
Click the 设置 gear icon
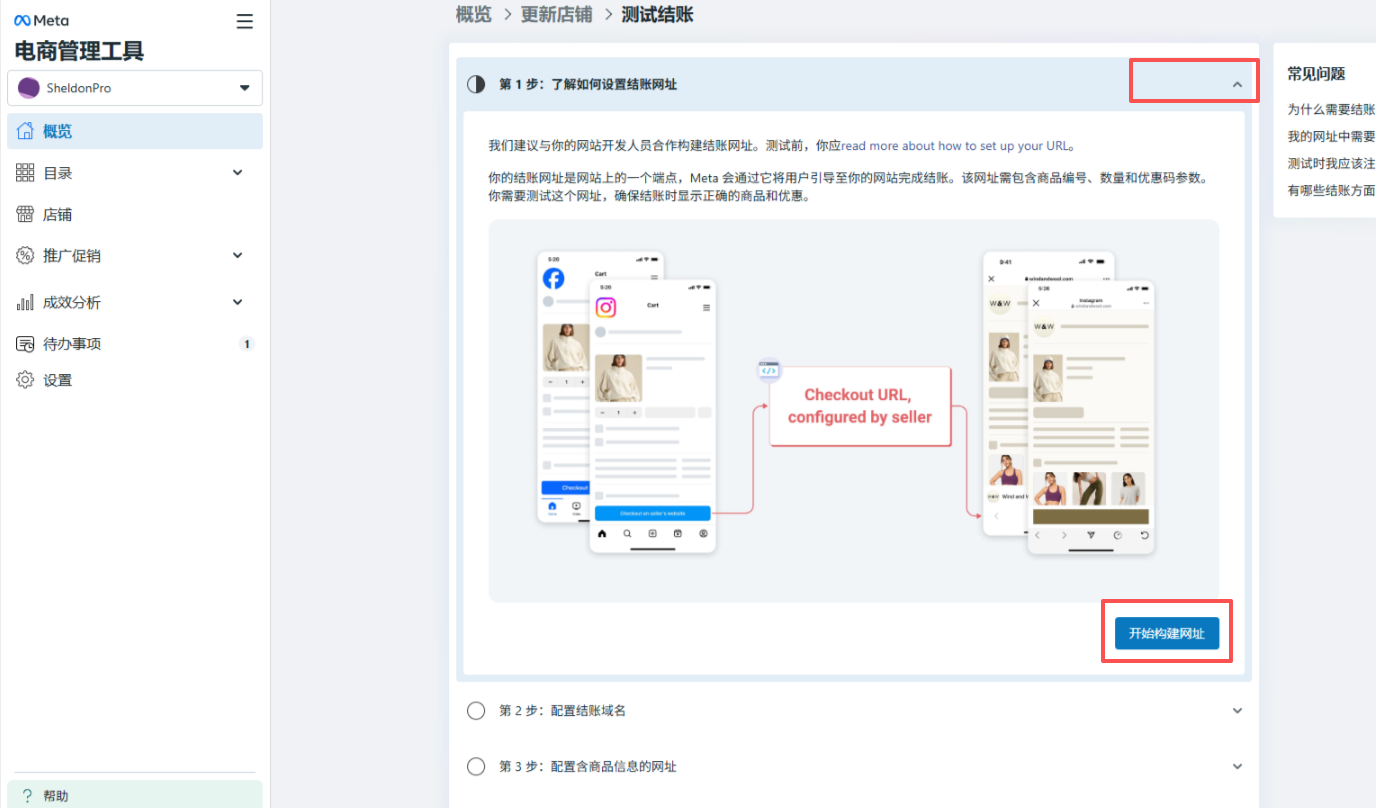25,380
